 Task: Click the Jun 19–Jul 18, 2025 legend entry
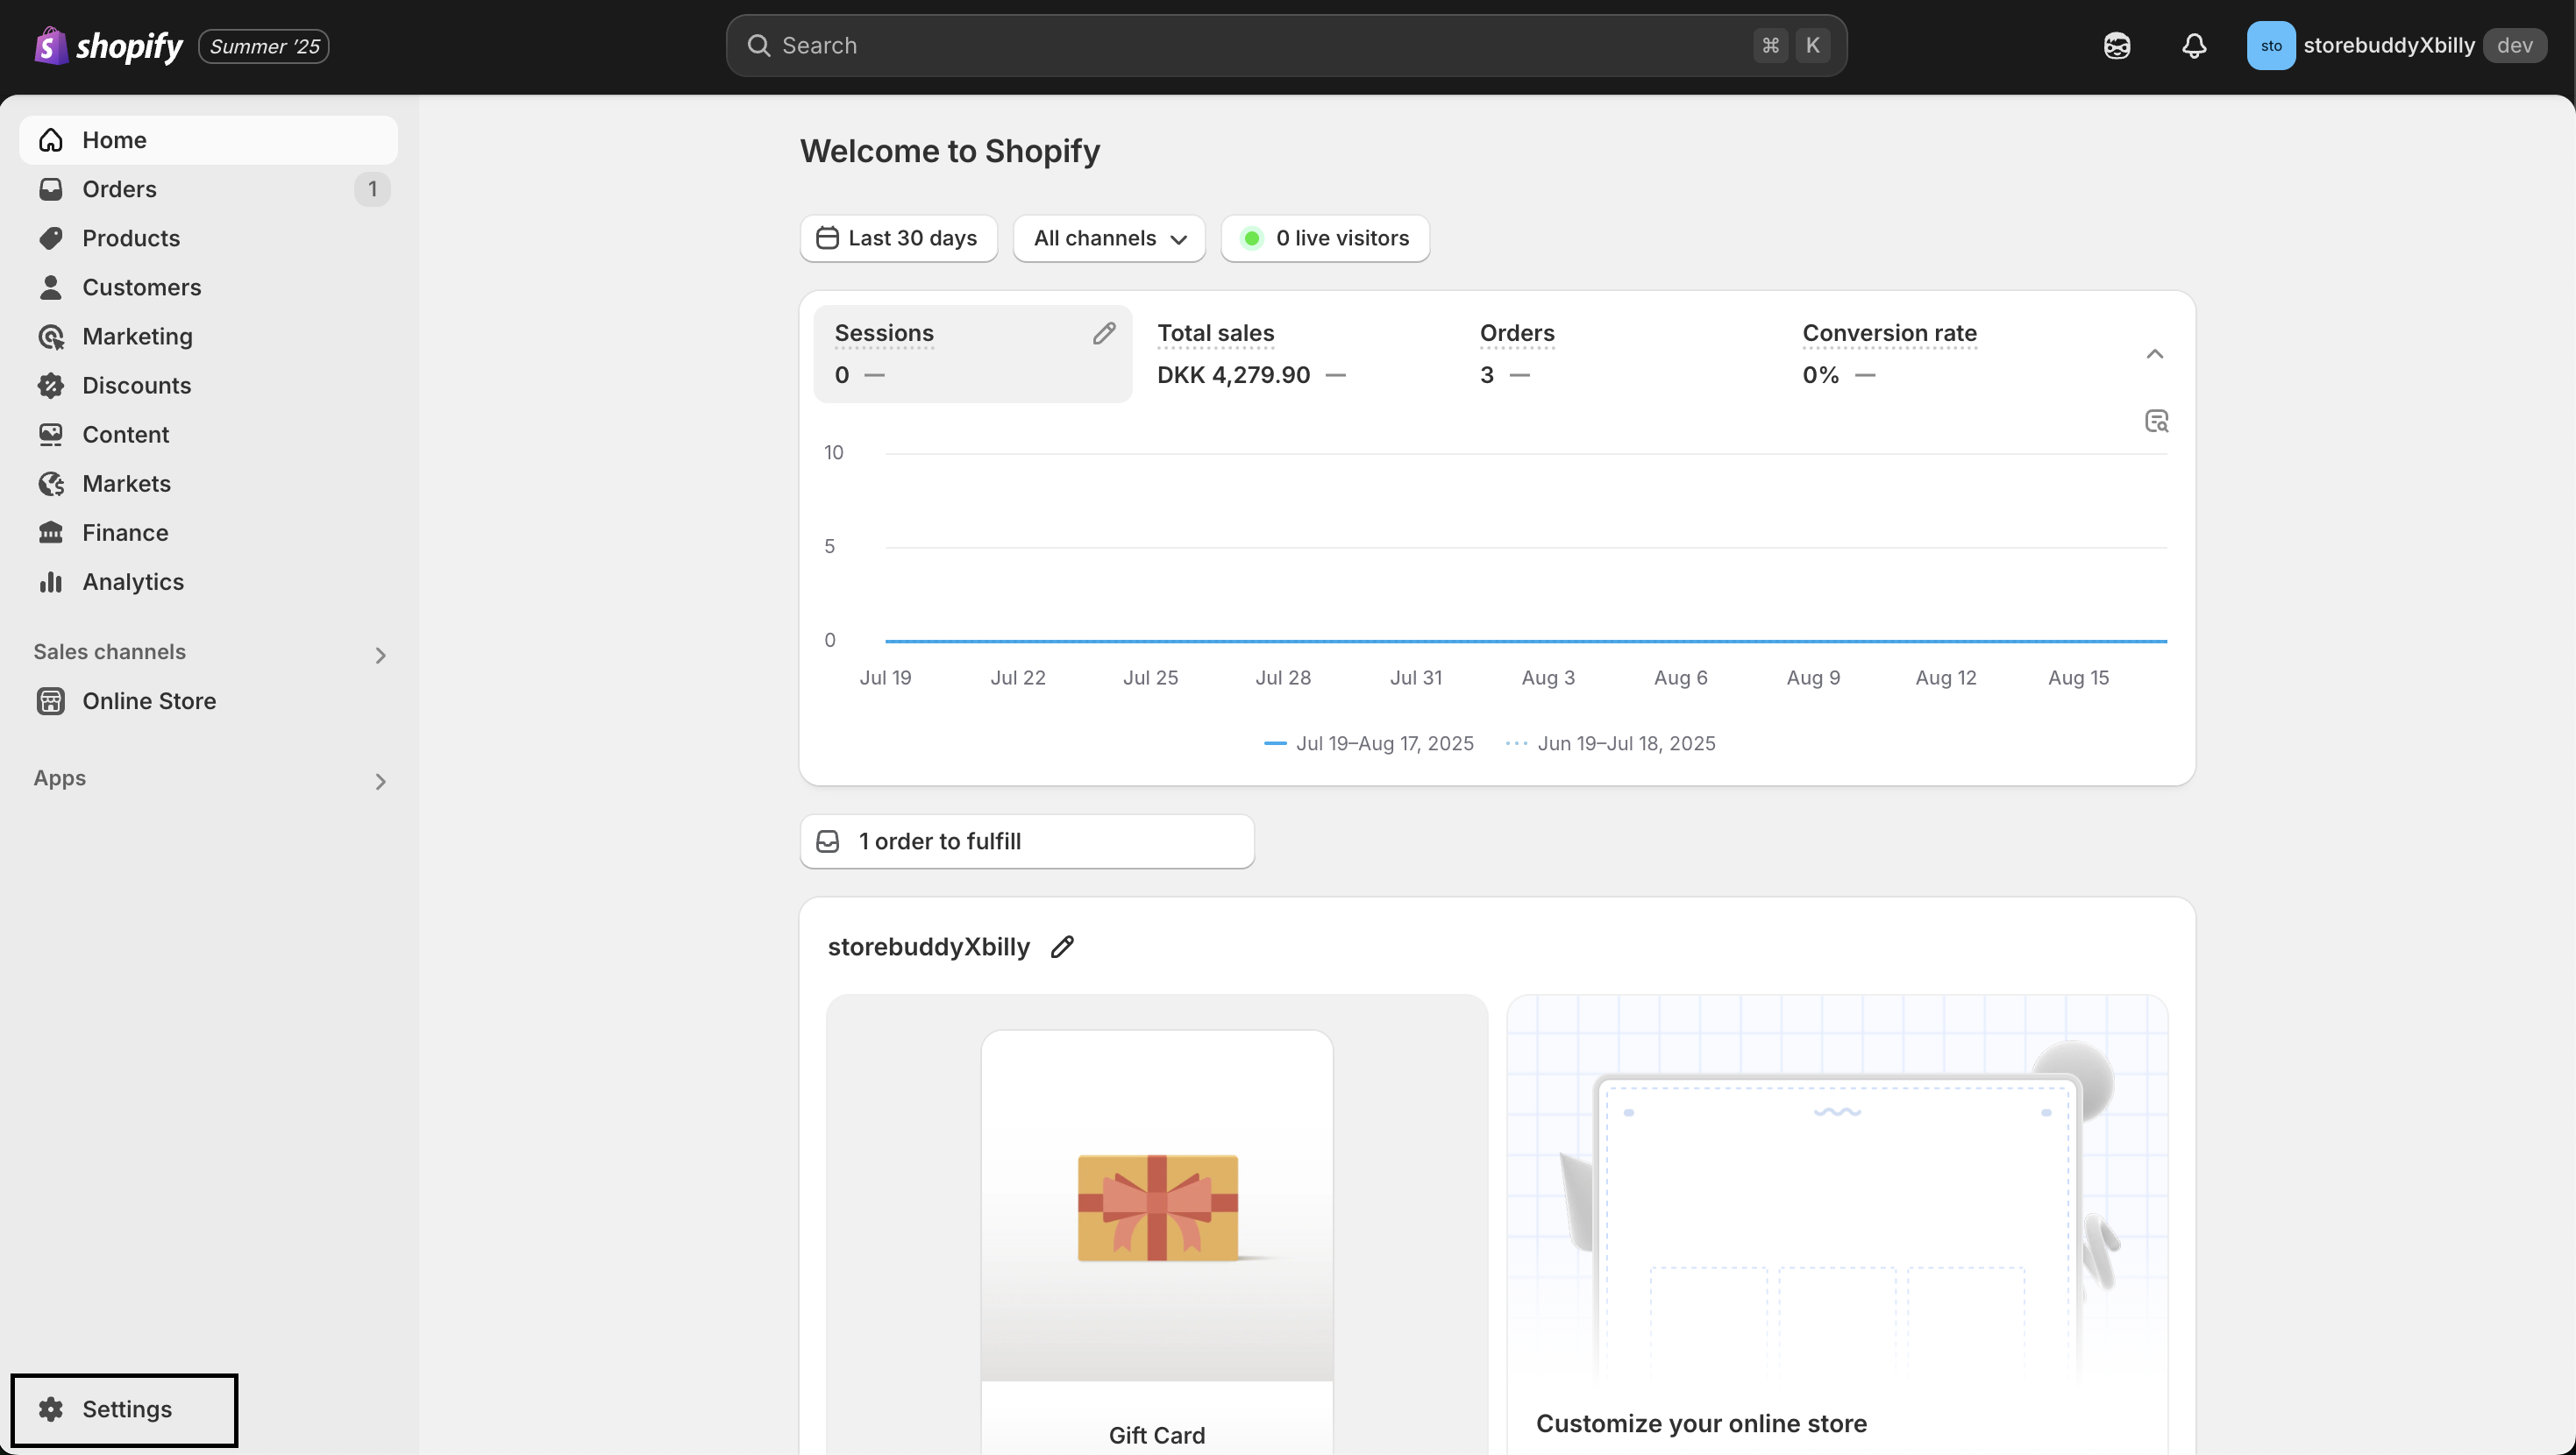(1611, 743)
